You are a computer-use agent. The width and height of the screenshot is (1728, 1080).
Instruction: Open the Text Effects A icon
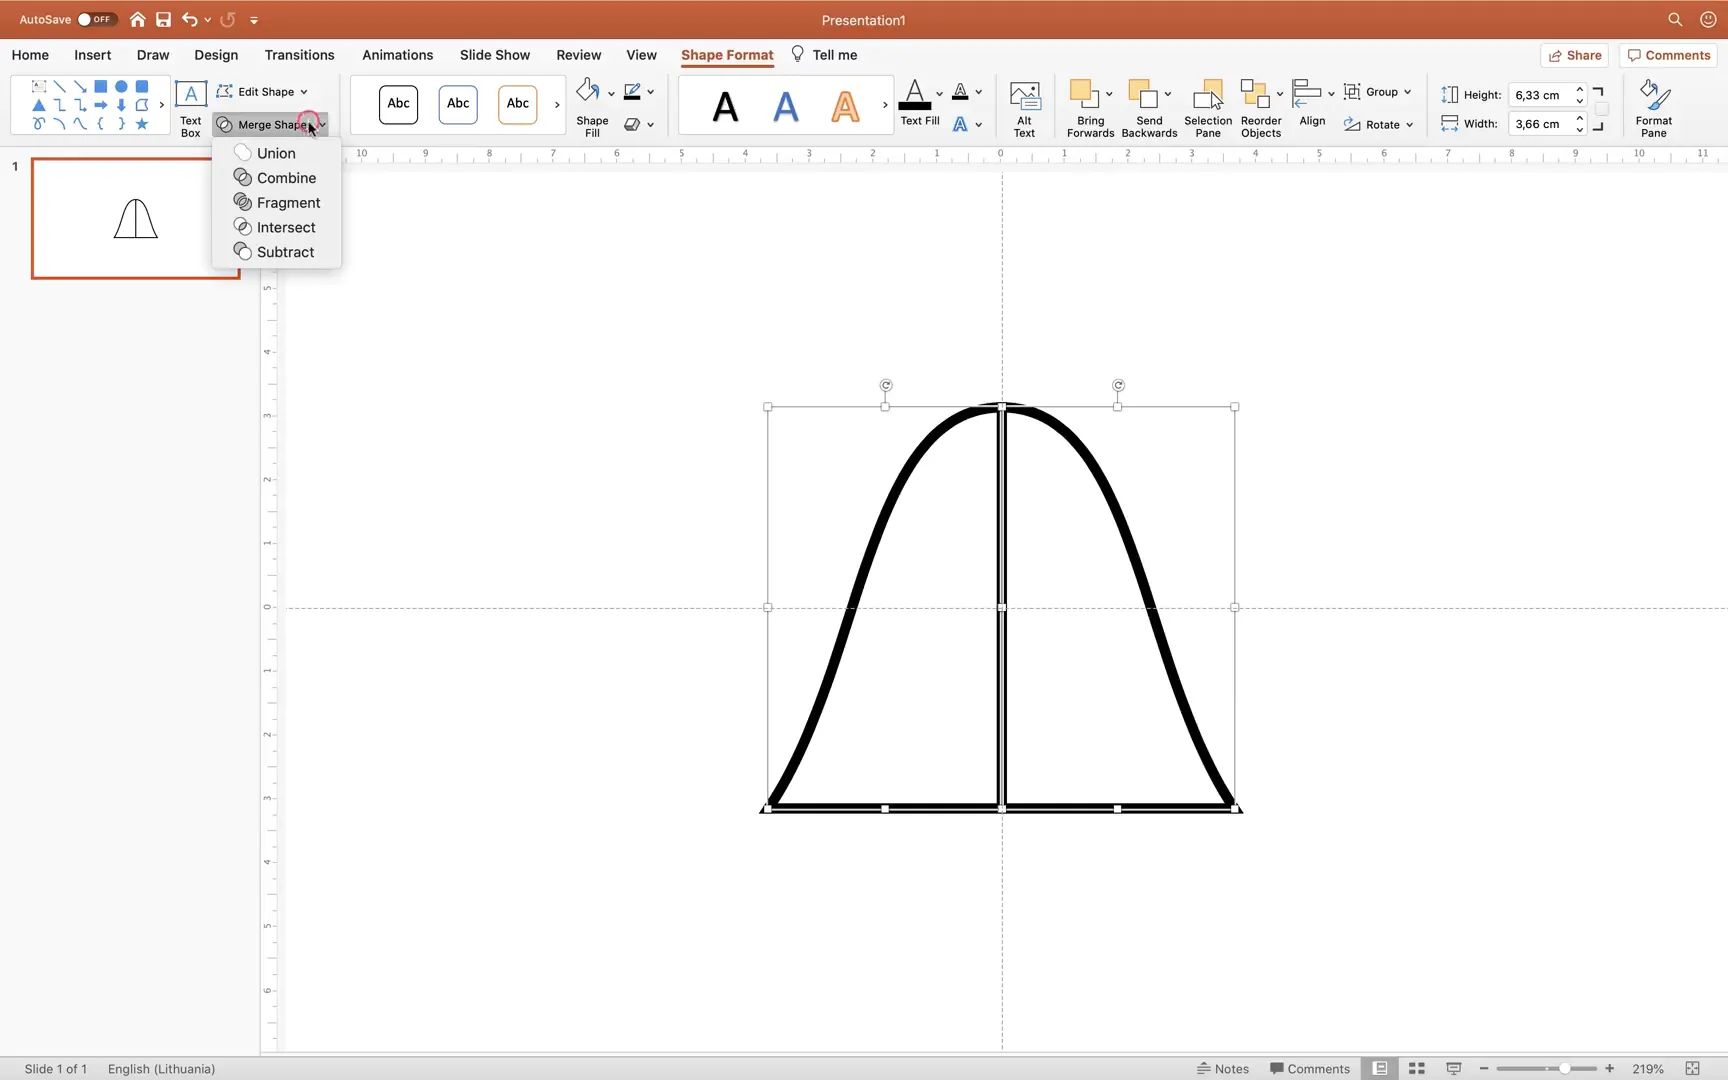pyautogui.click(x=960, y=124)
